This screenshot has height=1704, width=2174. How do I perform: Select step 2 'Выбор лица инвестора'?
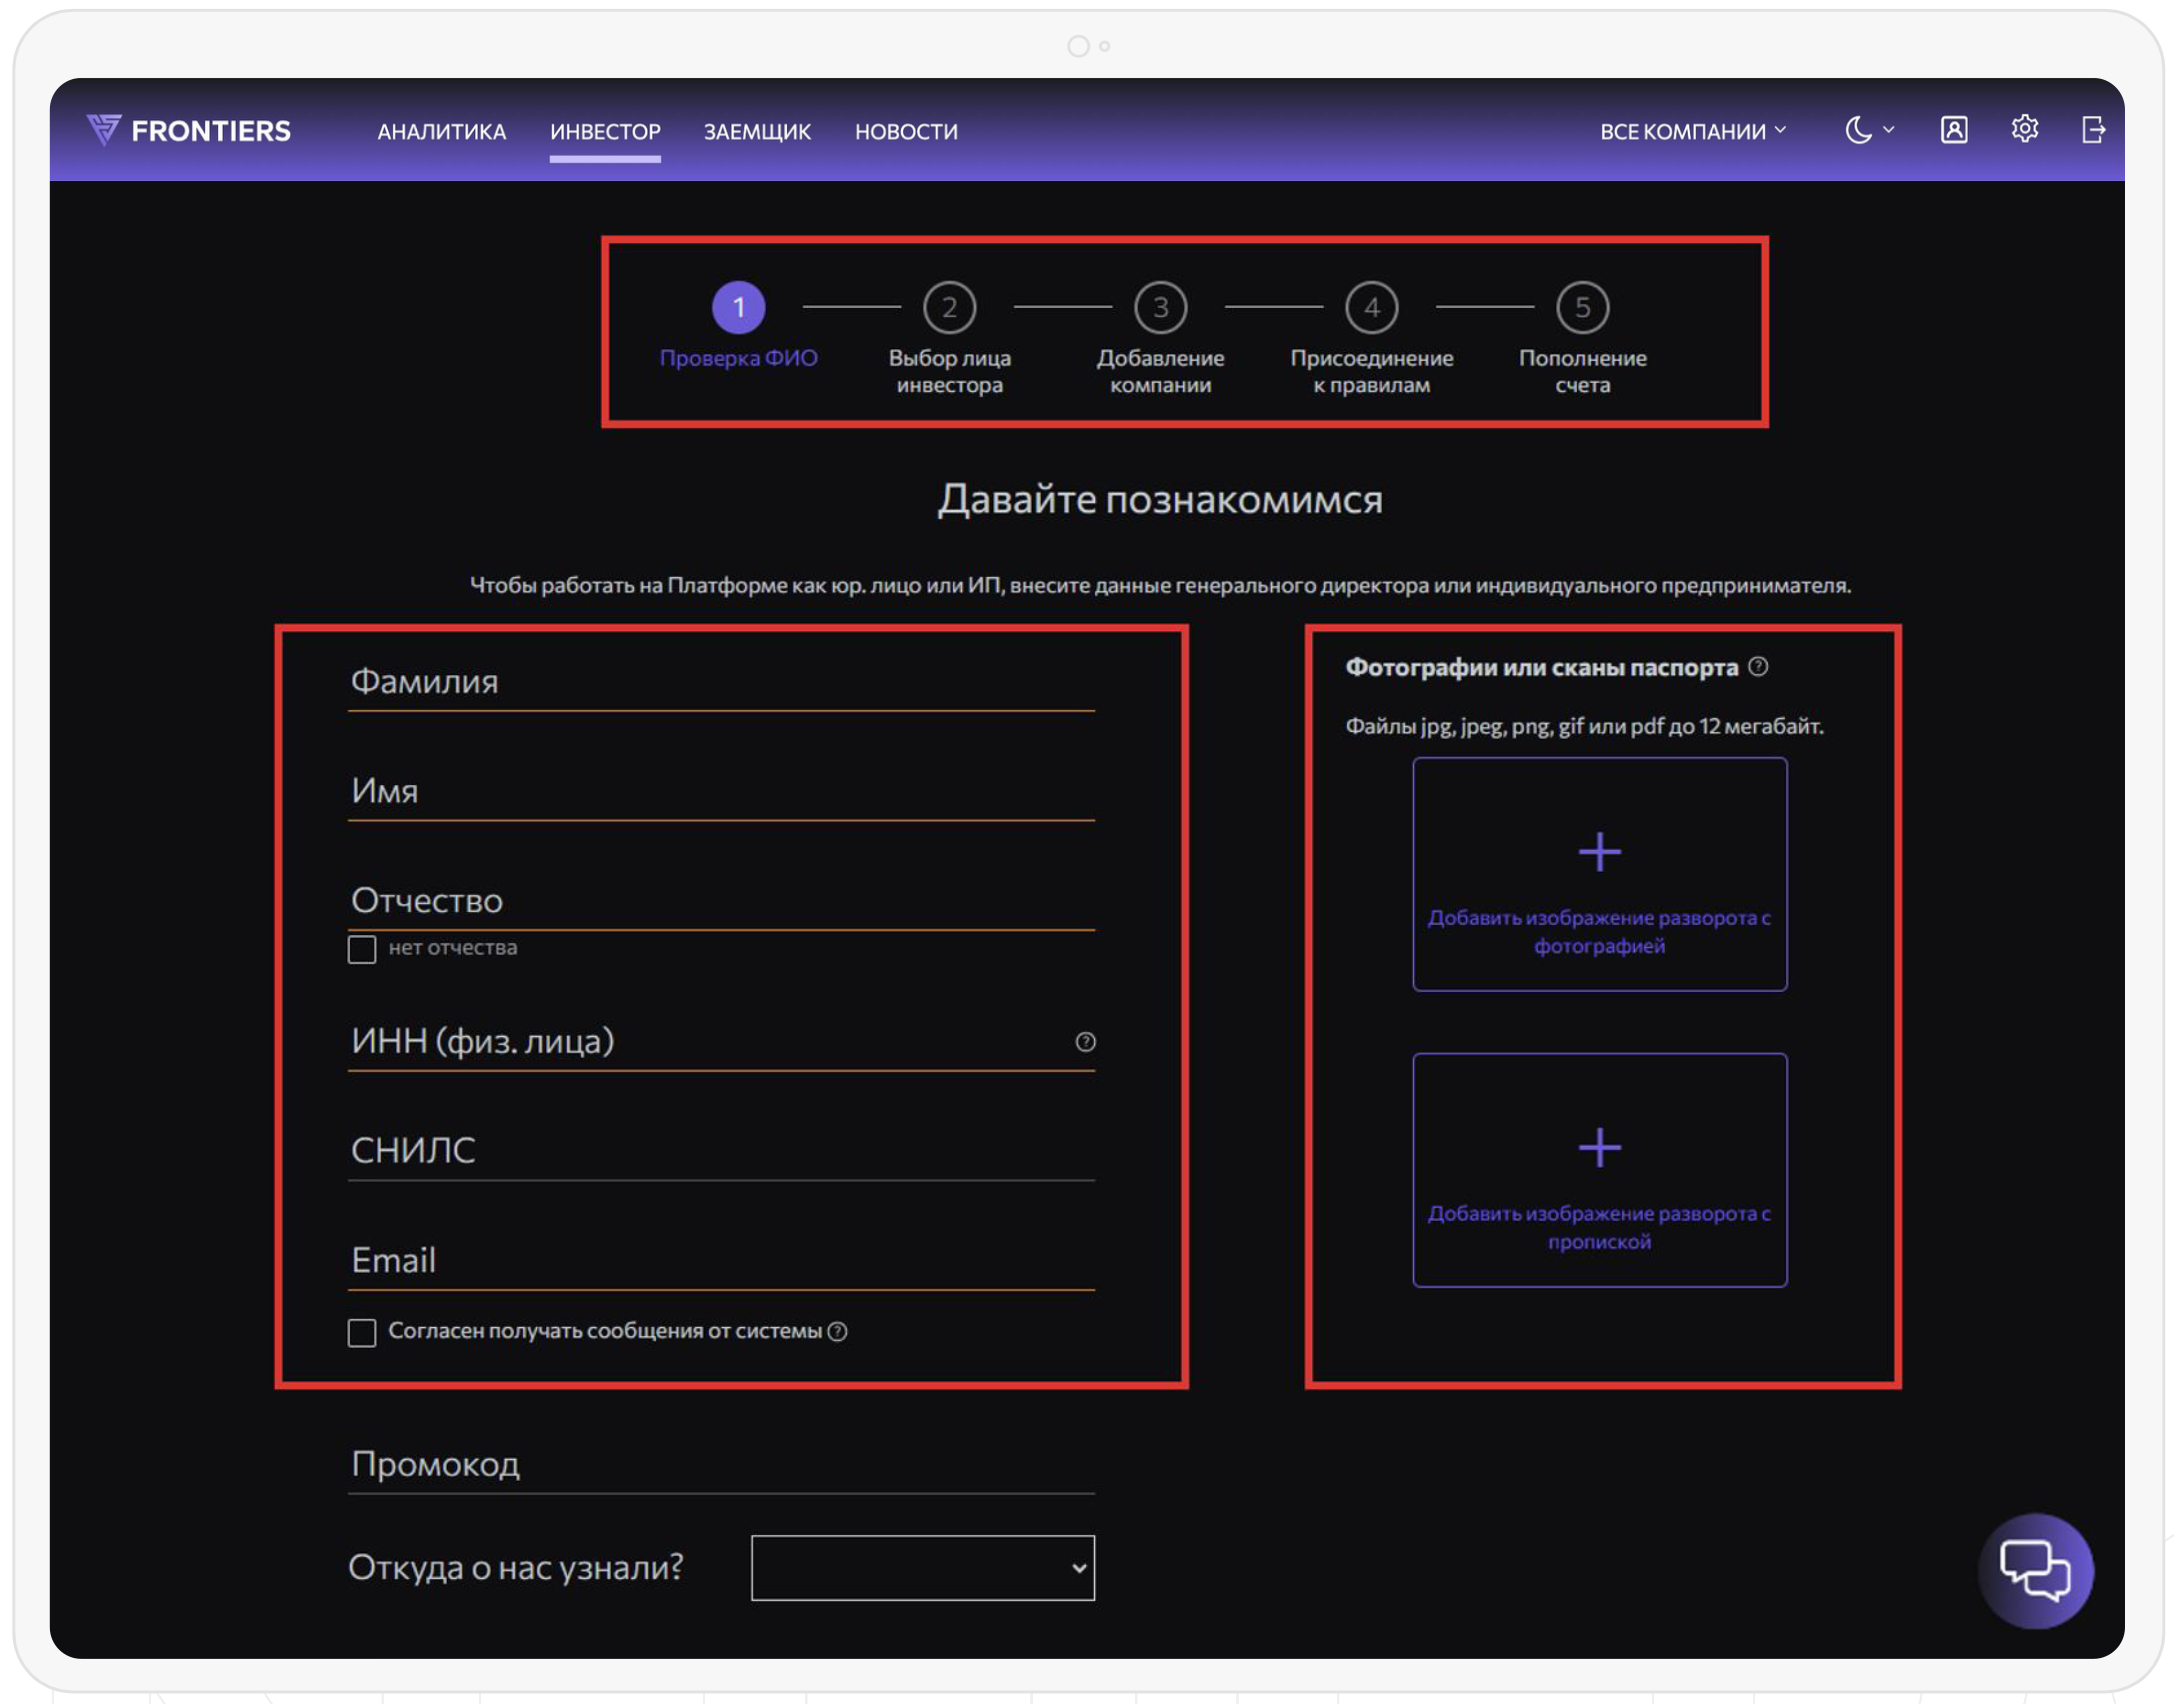point(949,308)
